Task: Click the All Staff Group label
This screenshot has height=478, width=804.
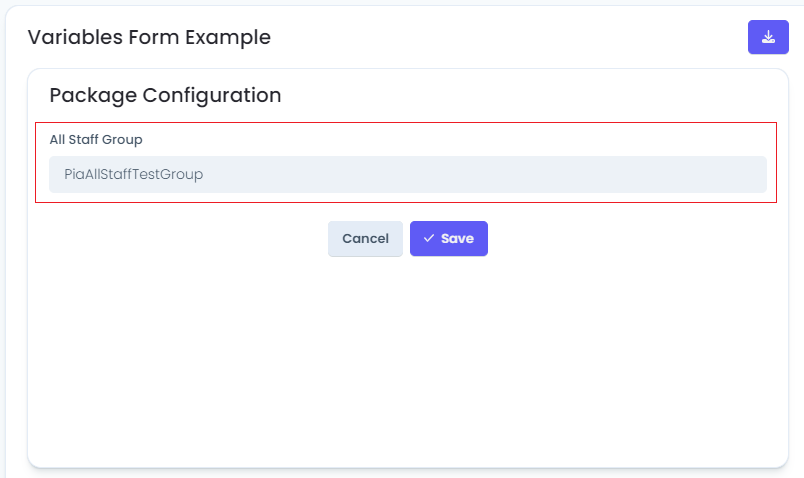Action: 96,140
